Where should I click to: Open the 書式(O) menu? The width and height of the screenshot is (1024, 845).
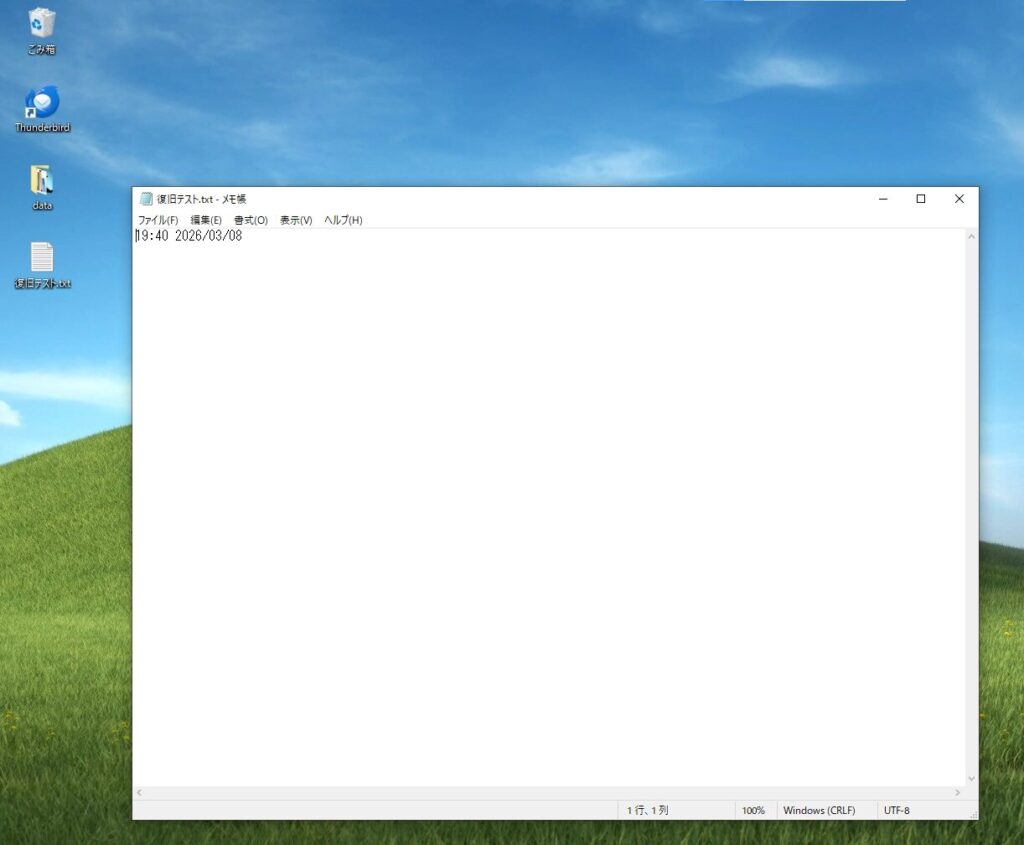[250, 220]
